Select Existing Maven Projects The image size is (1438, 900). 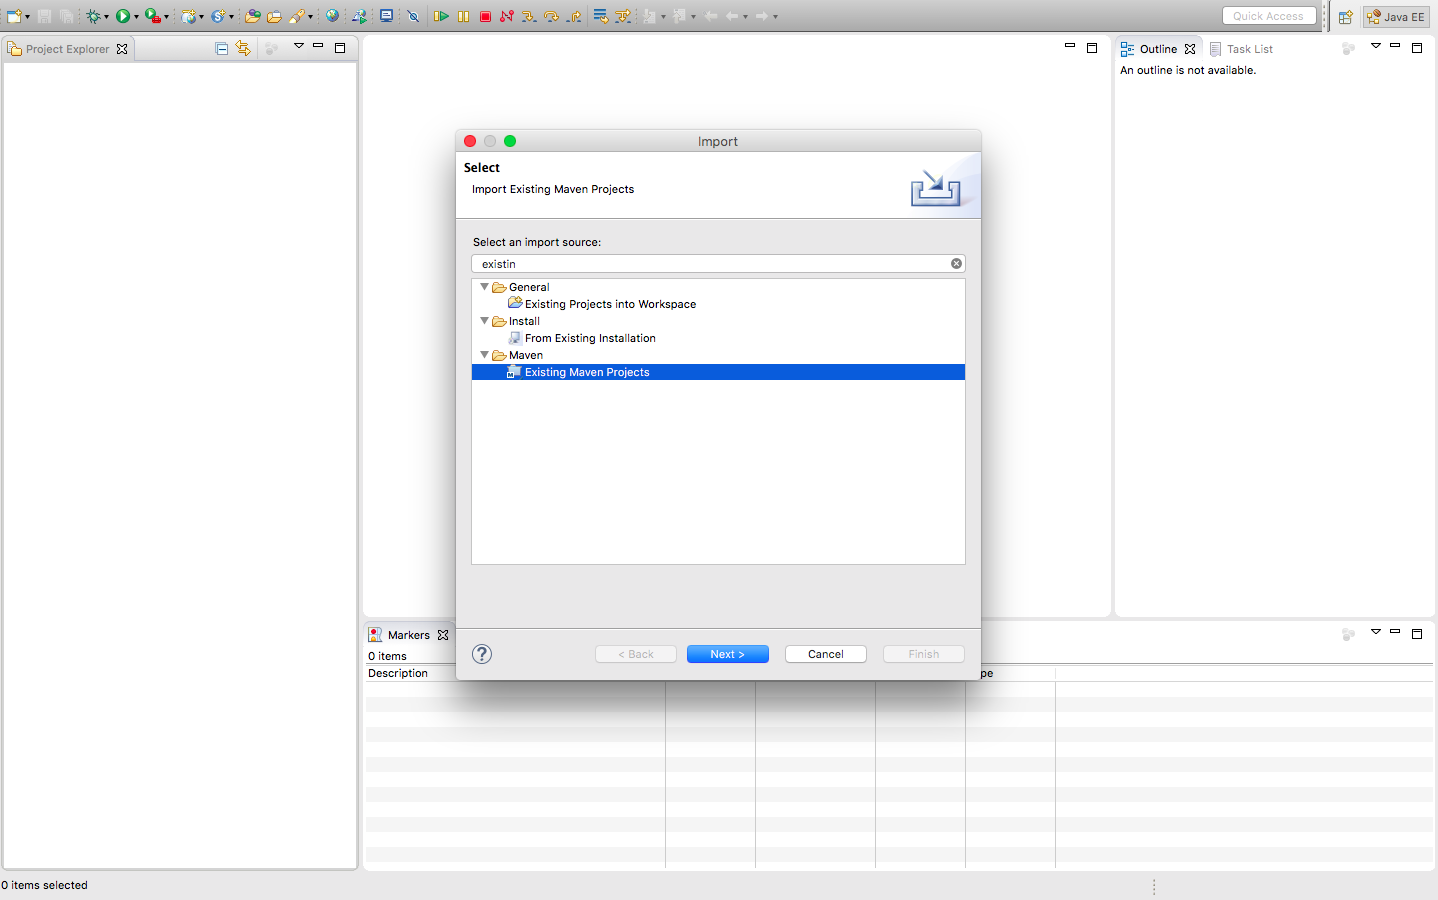(x=718, y=372)
